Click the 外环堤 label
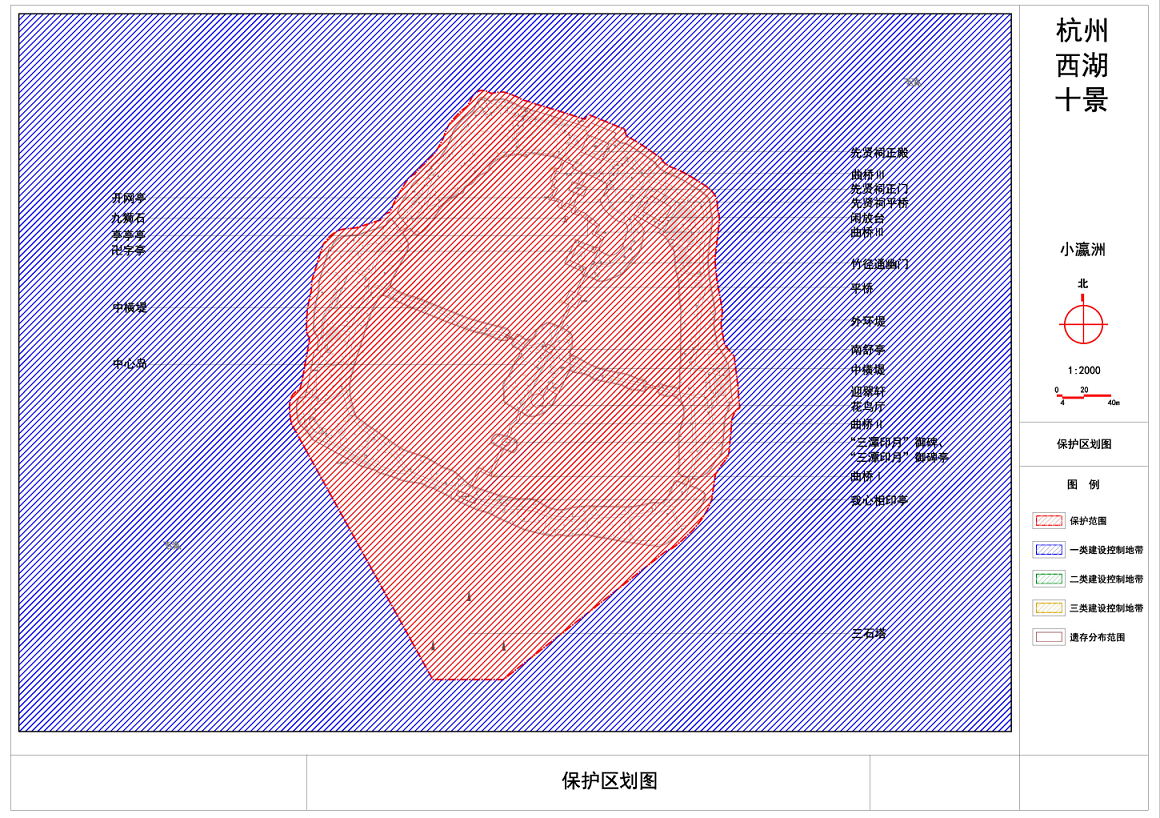 pos(868,321)
